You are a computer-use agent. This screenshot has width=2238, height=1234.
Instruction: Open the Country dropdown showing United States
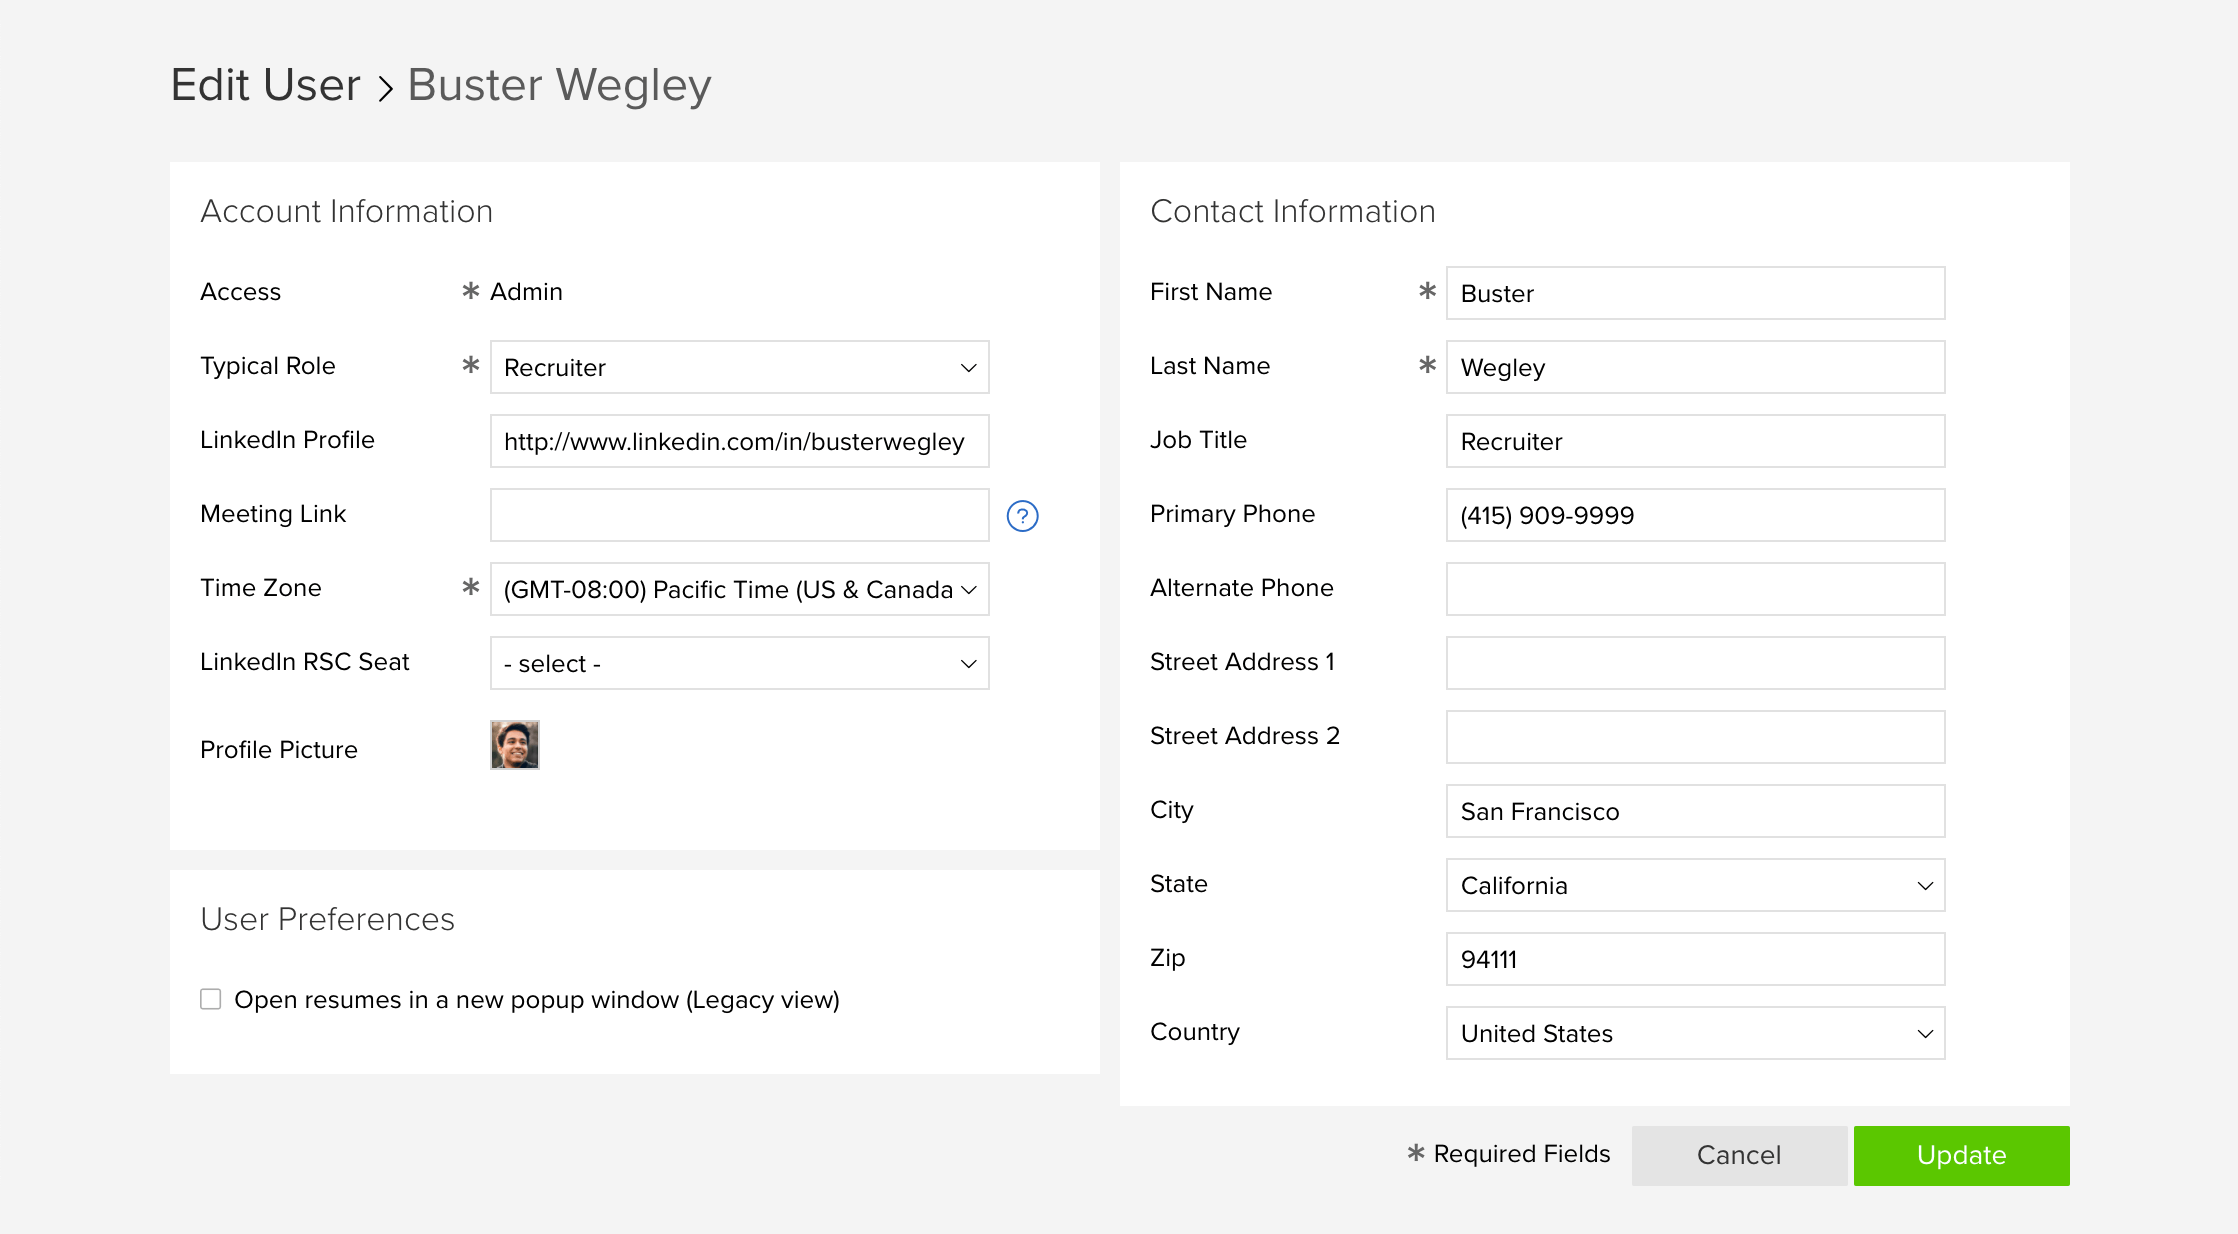point(1695,1033)
